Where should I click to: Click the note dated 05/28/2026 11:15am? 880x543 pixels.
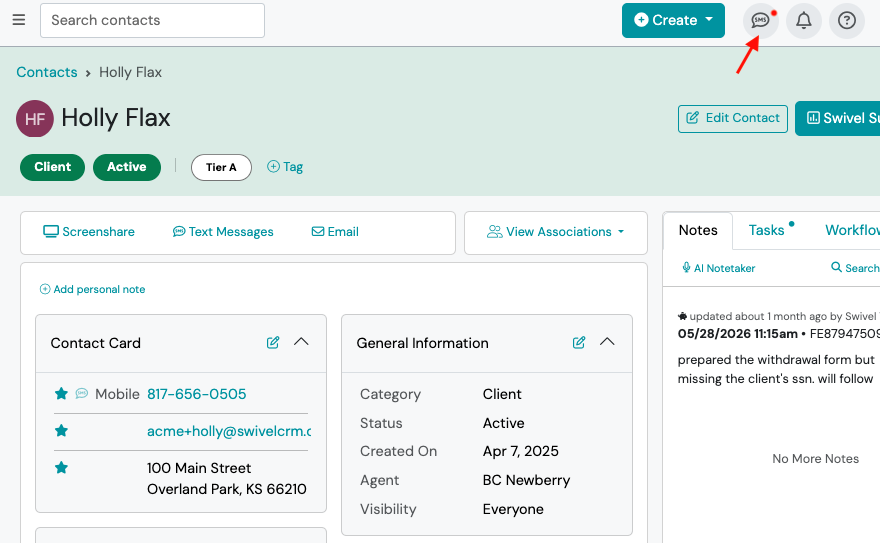tap(737, 334)
